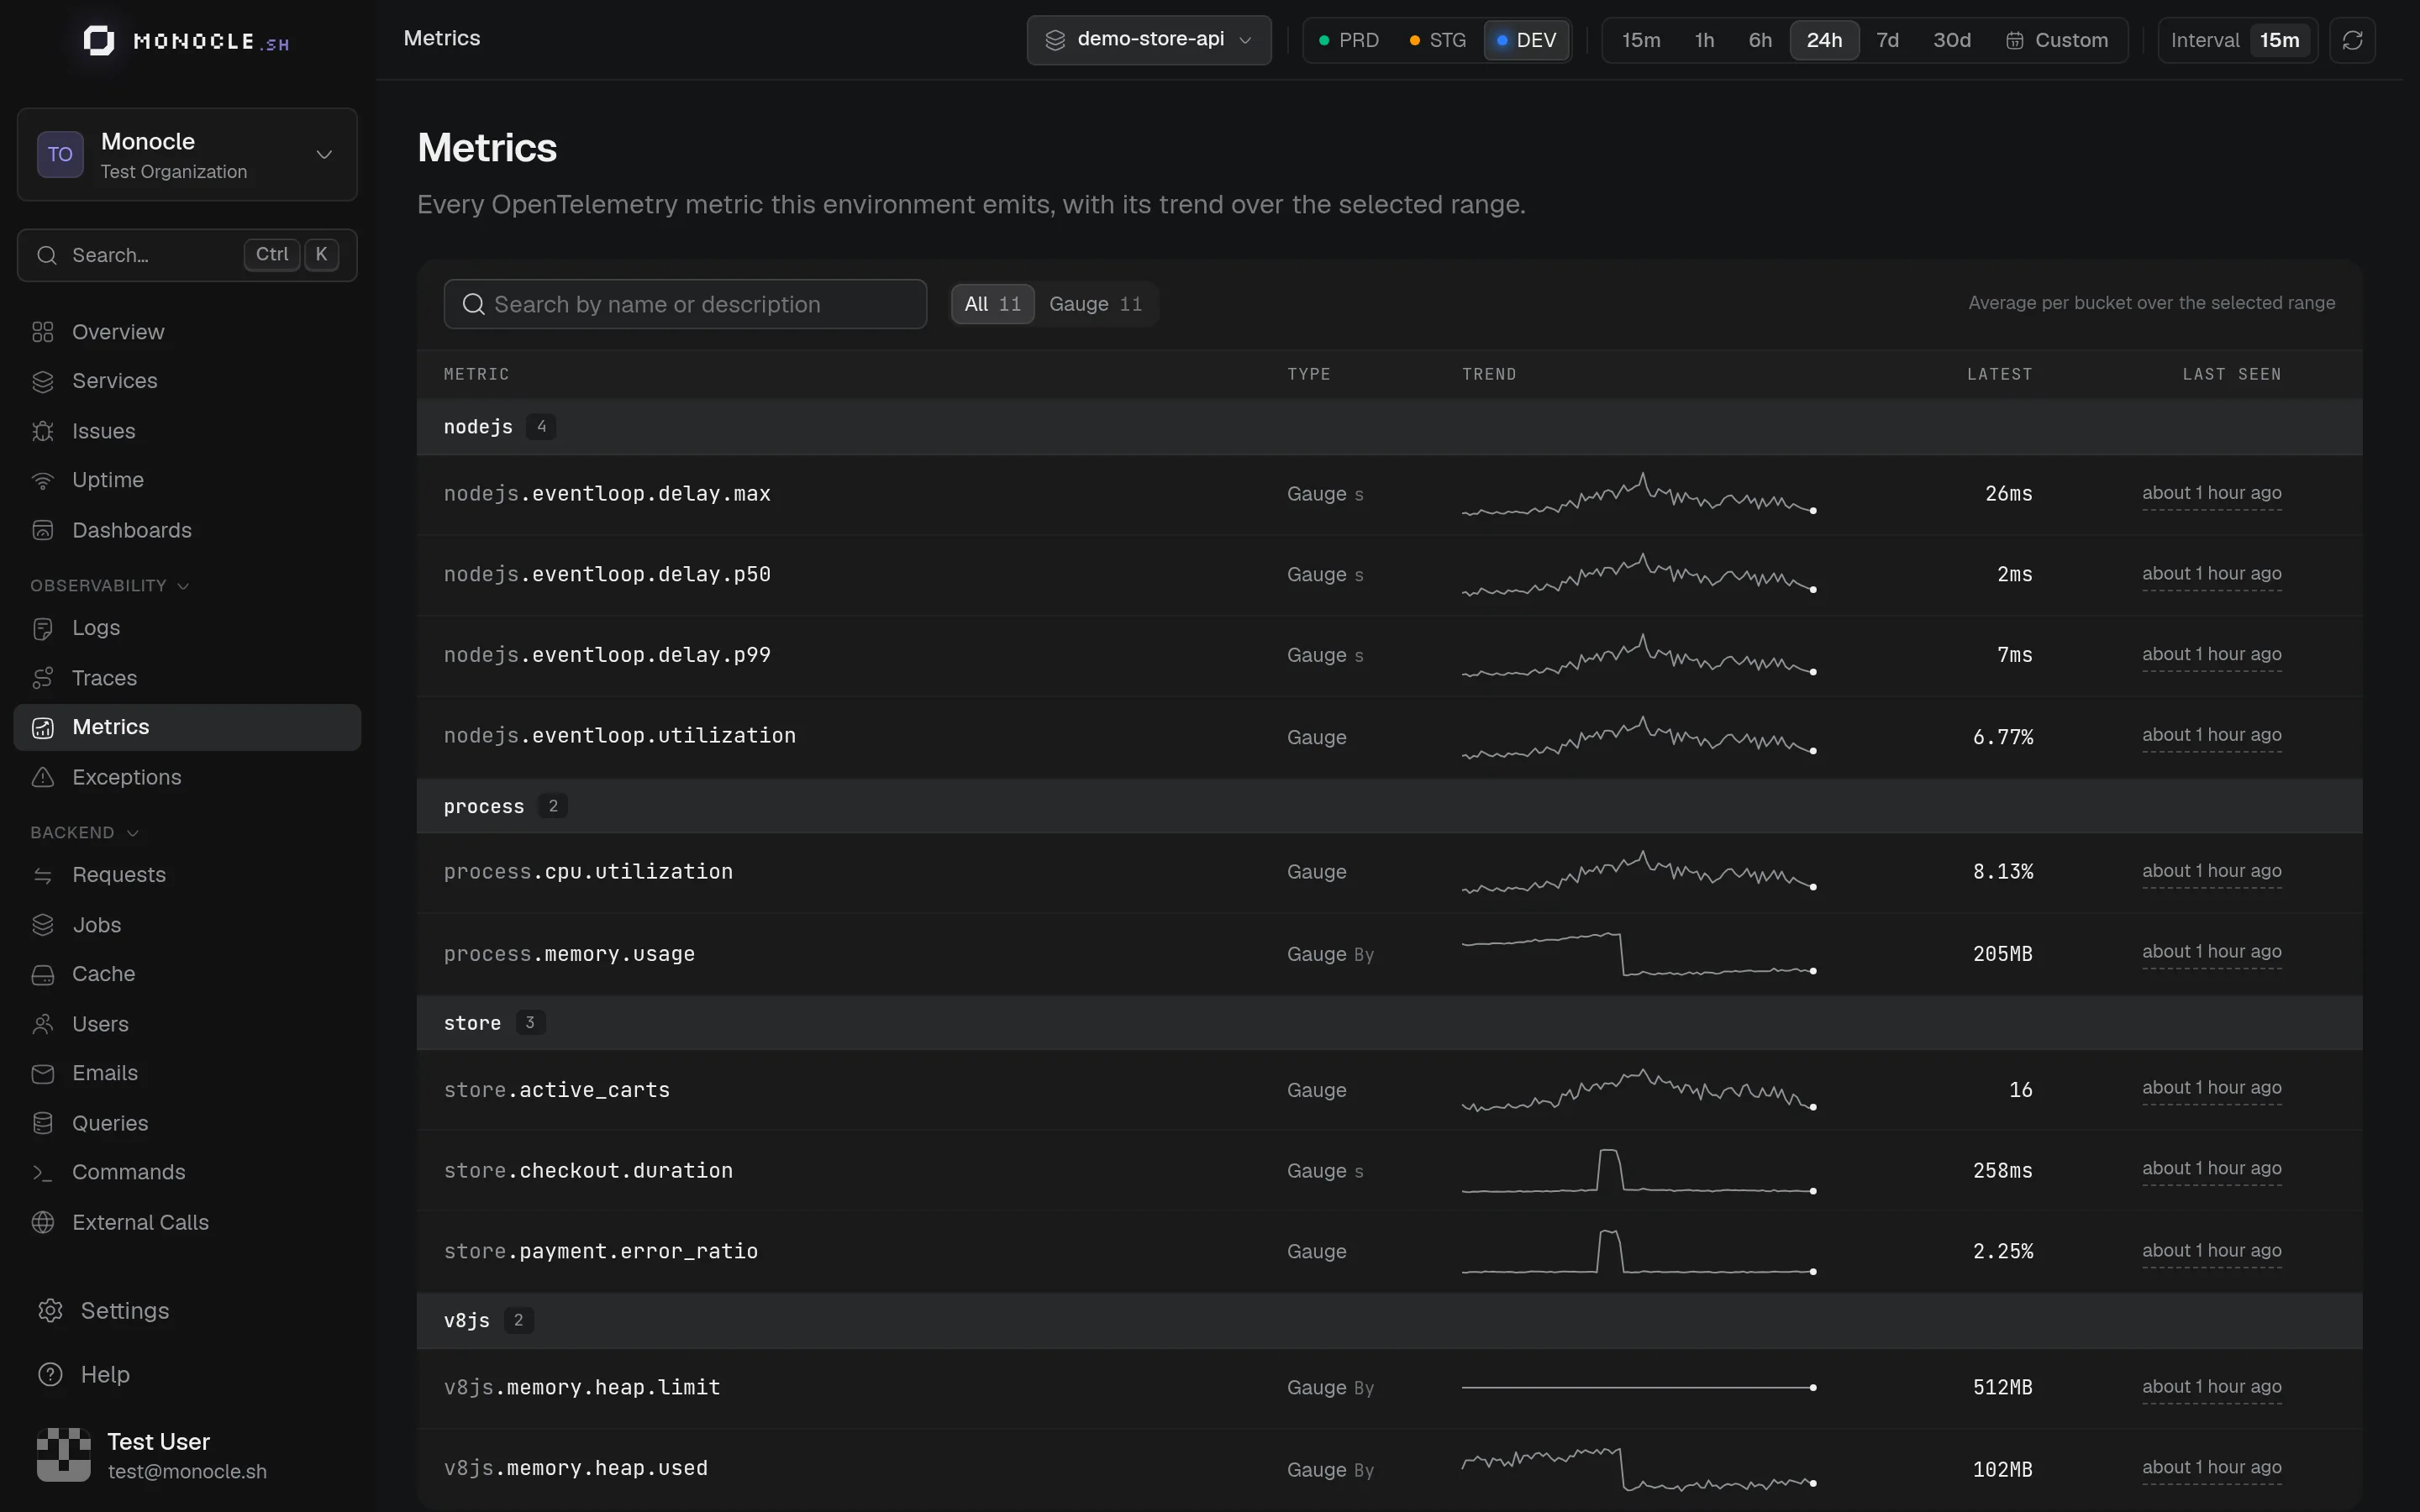
Task: Open the Users icon
Action: (43, 1024)
